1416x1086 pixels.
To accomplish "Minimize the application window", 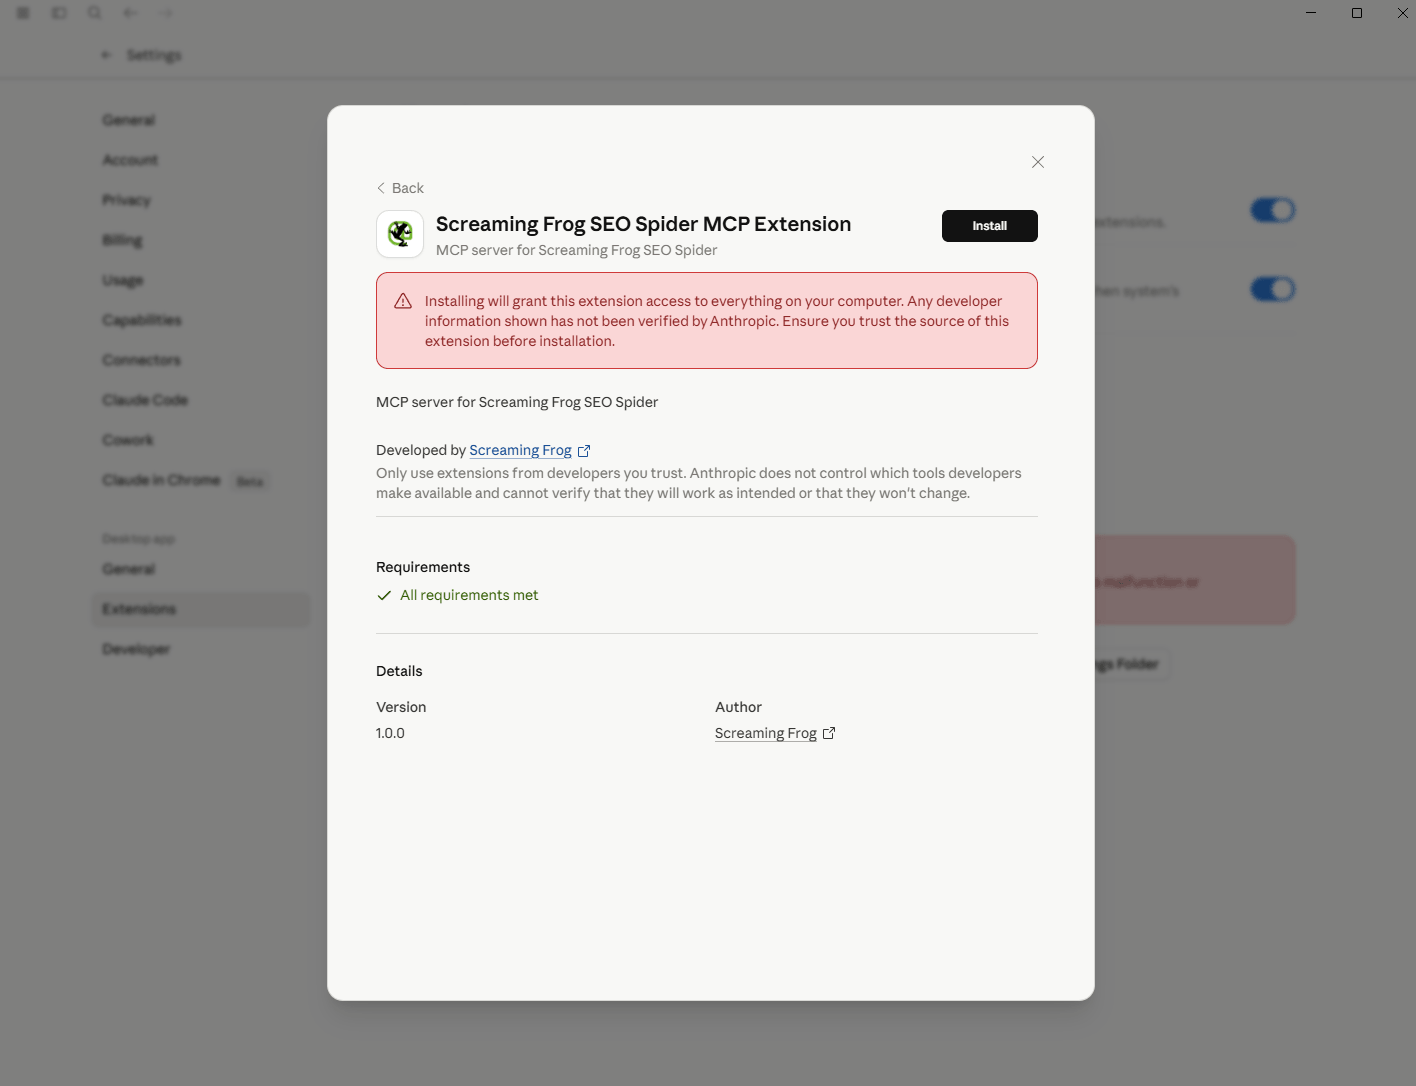I will [x=1311, y=13].
